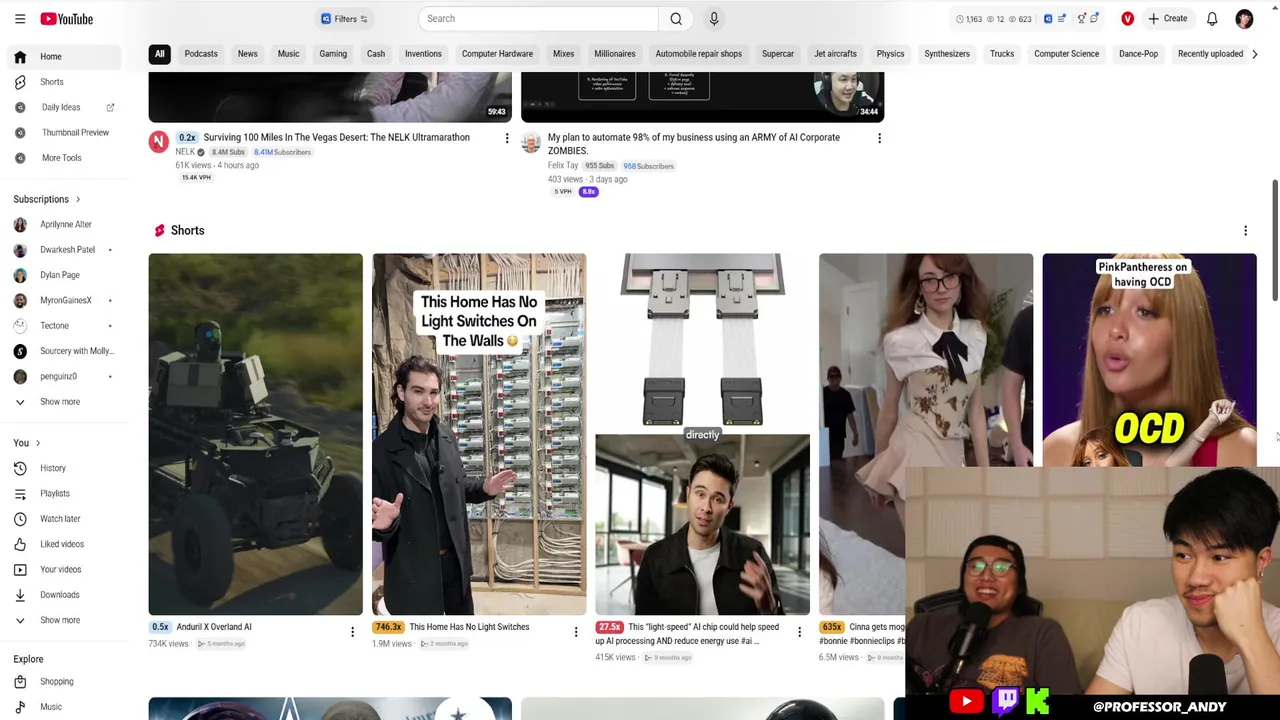Click the YouTube logo
Image resolution: width=1280 pixels, height=720 pixels.
tap(67, 19)
